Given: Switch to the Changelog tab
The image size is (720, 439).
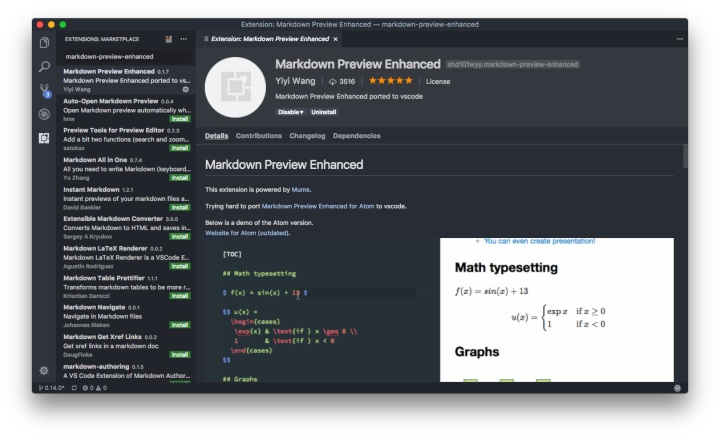Looking at the screenshot, I should tap(307, 136).
